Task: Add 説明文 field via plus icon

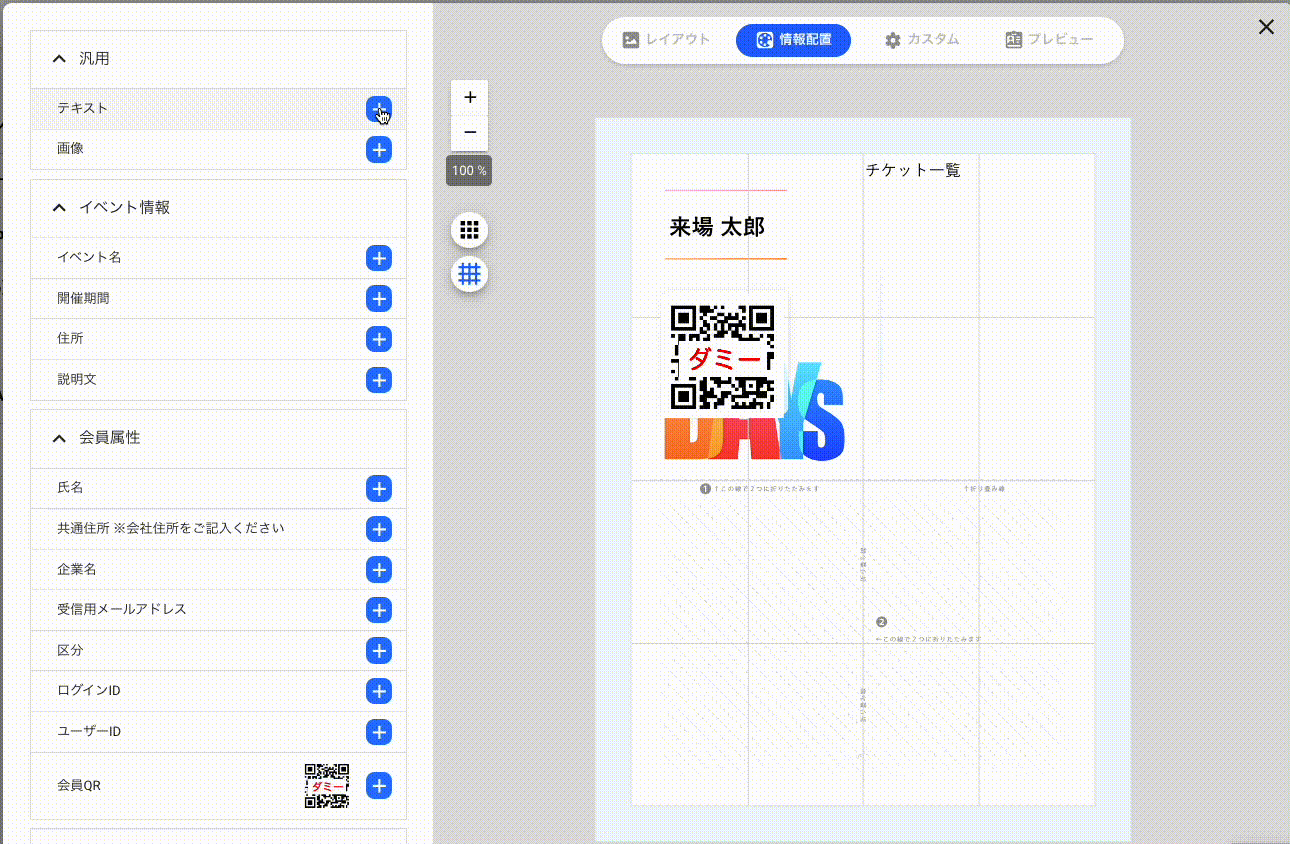Action: point(378,380)
